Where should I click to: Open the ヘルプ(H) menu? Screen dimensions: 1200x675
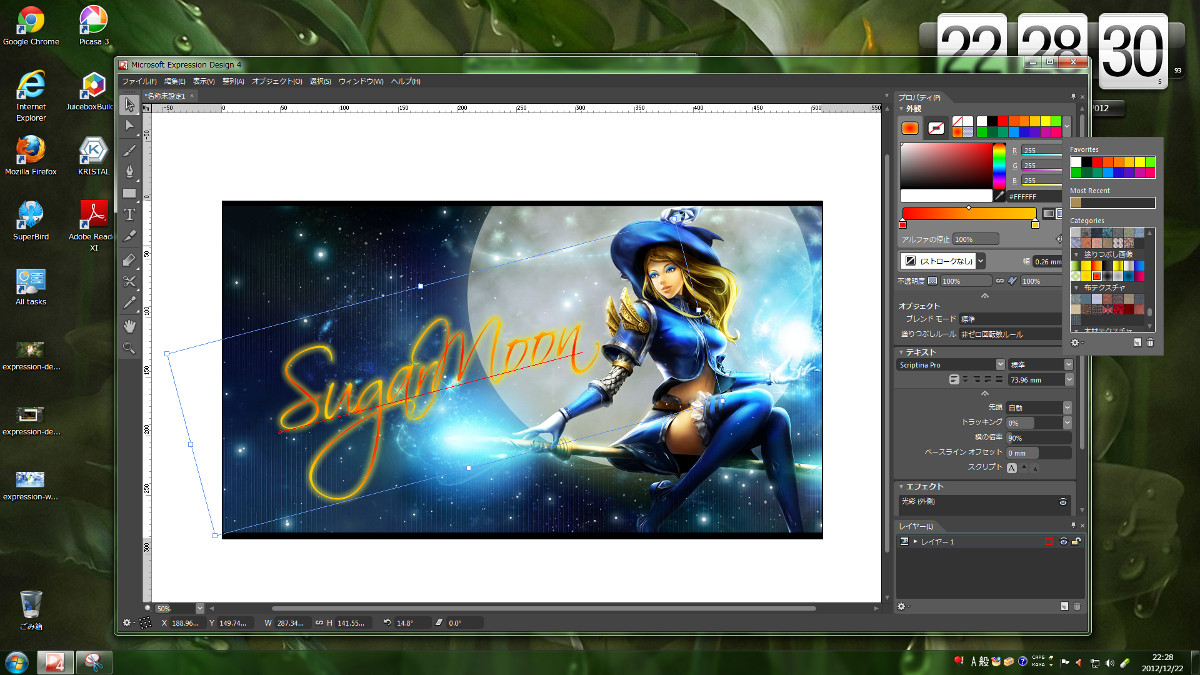[x=405, y=81]
